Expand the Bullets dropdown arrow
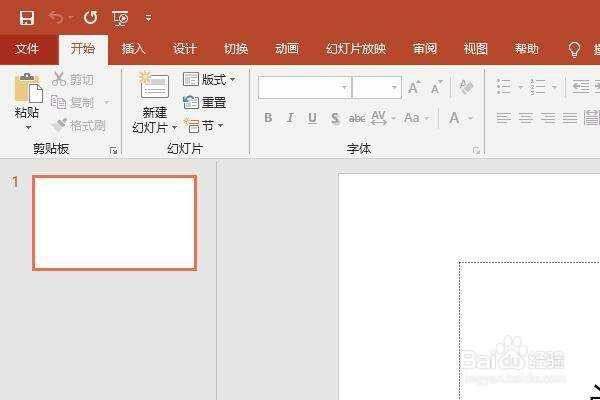 520,87
